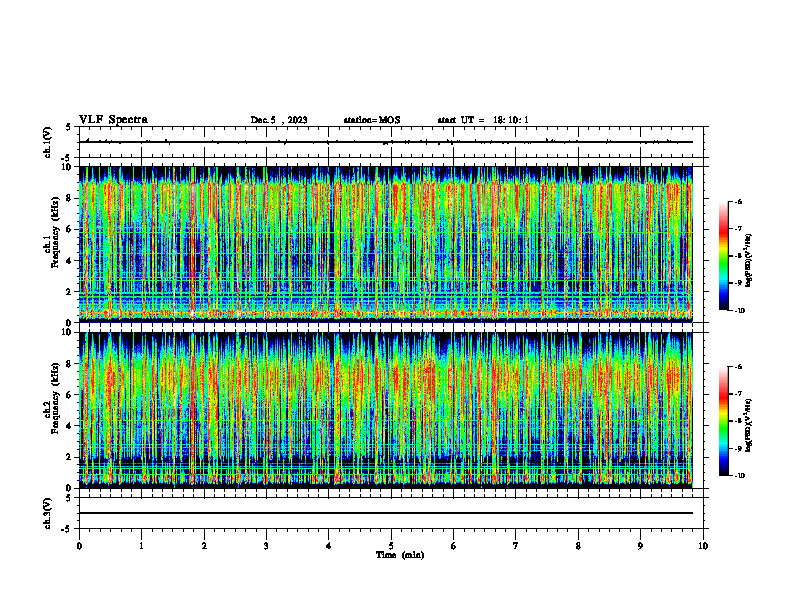
Task: Click the "start UT = 18:10:1" header text
Action: 483,120
